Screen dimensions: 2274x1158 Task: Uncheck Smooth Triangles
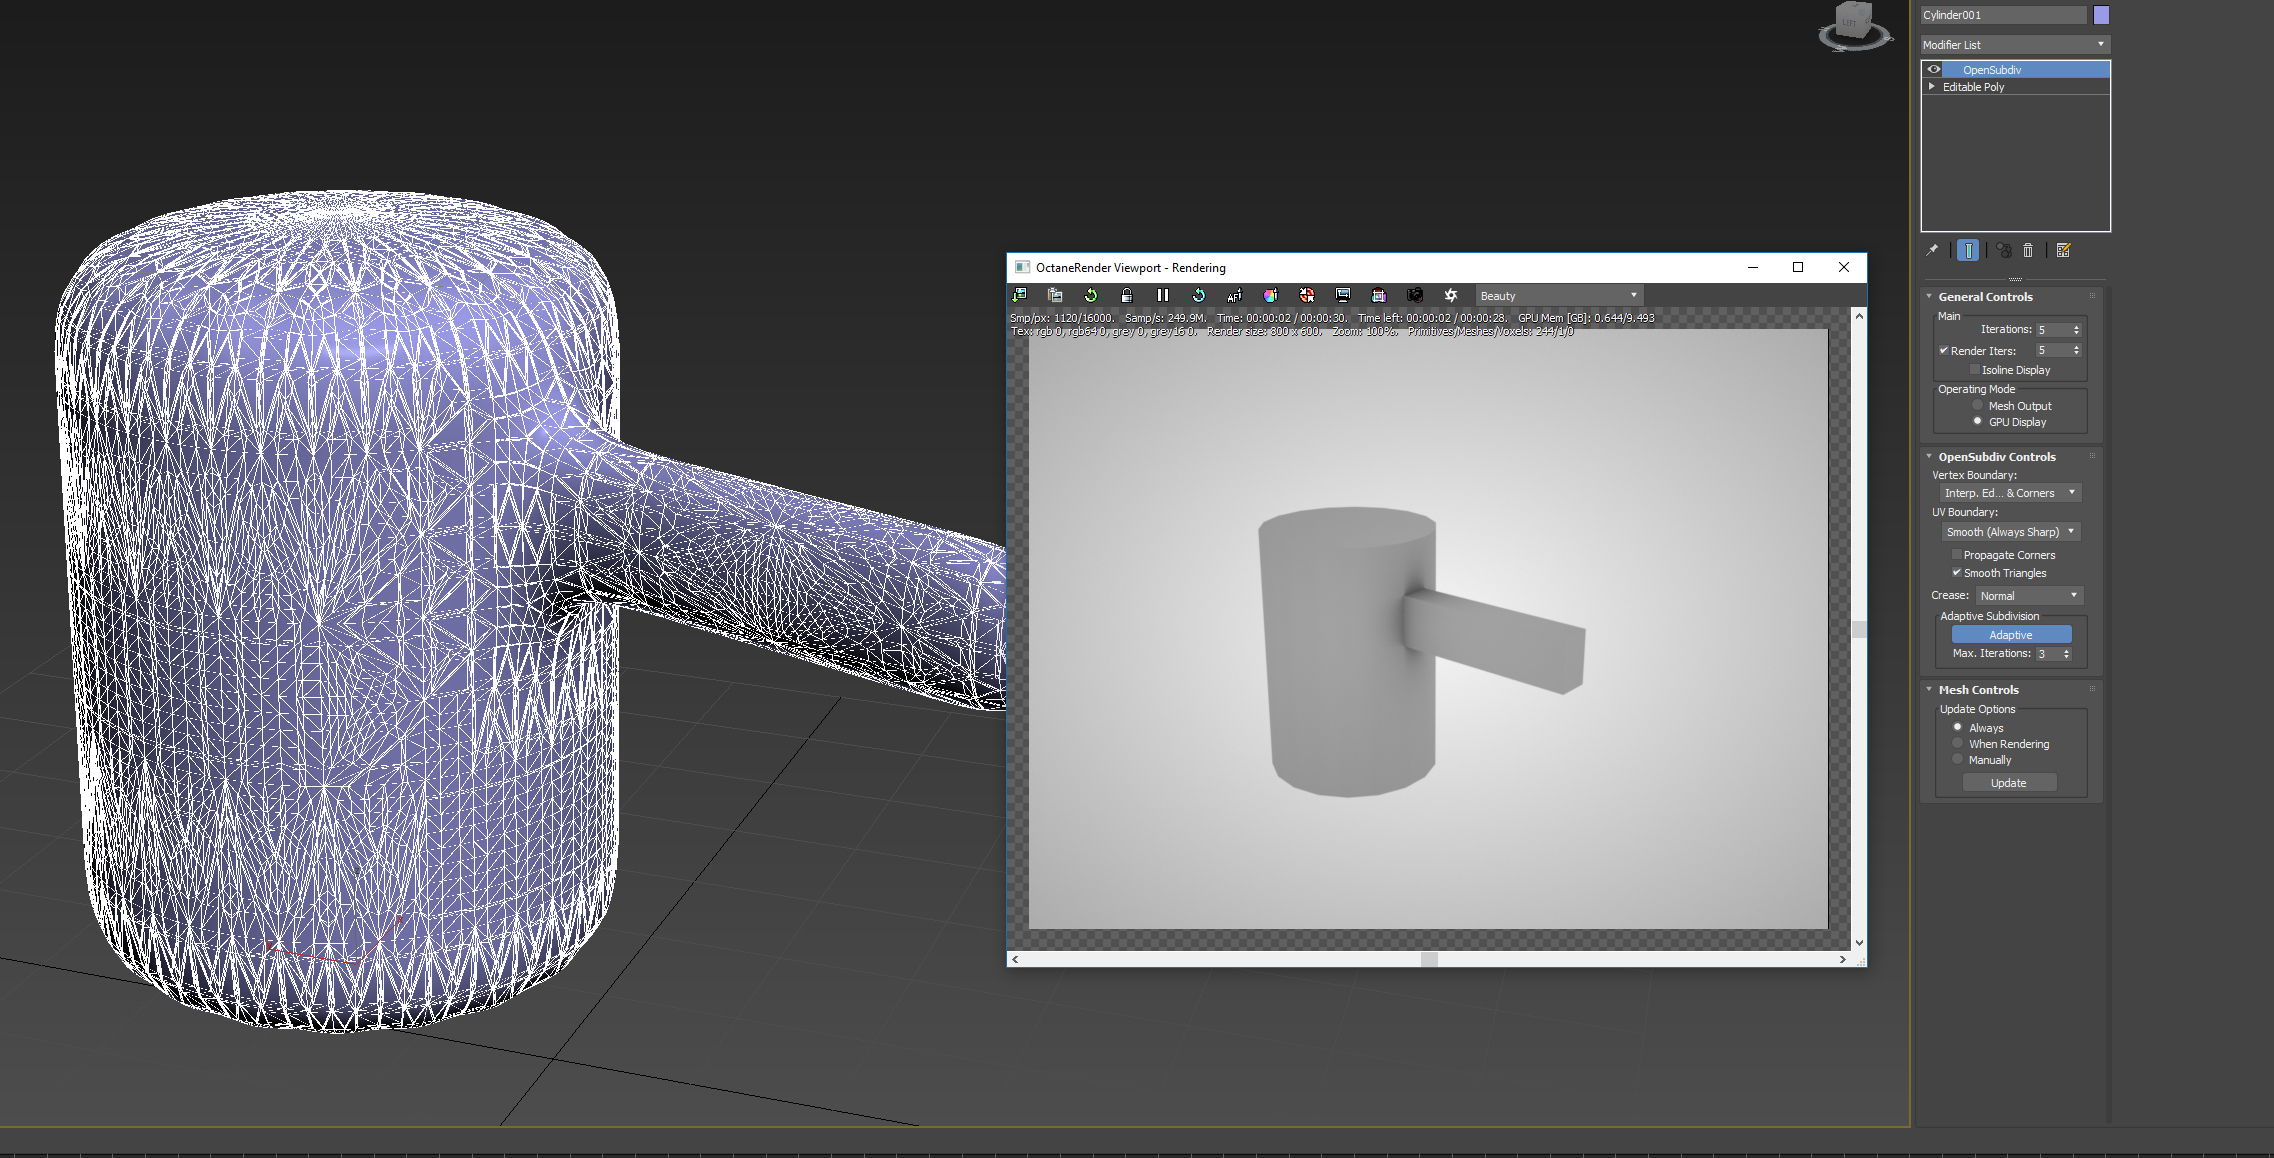[x=1957, y=573]
